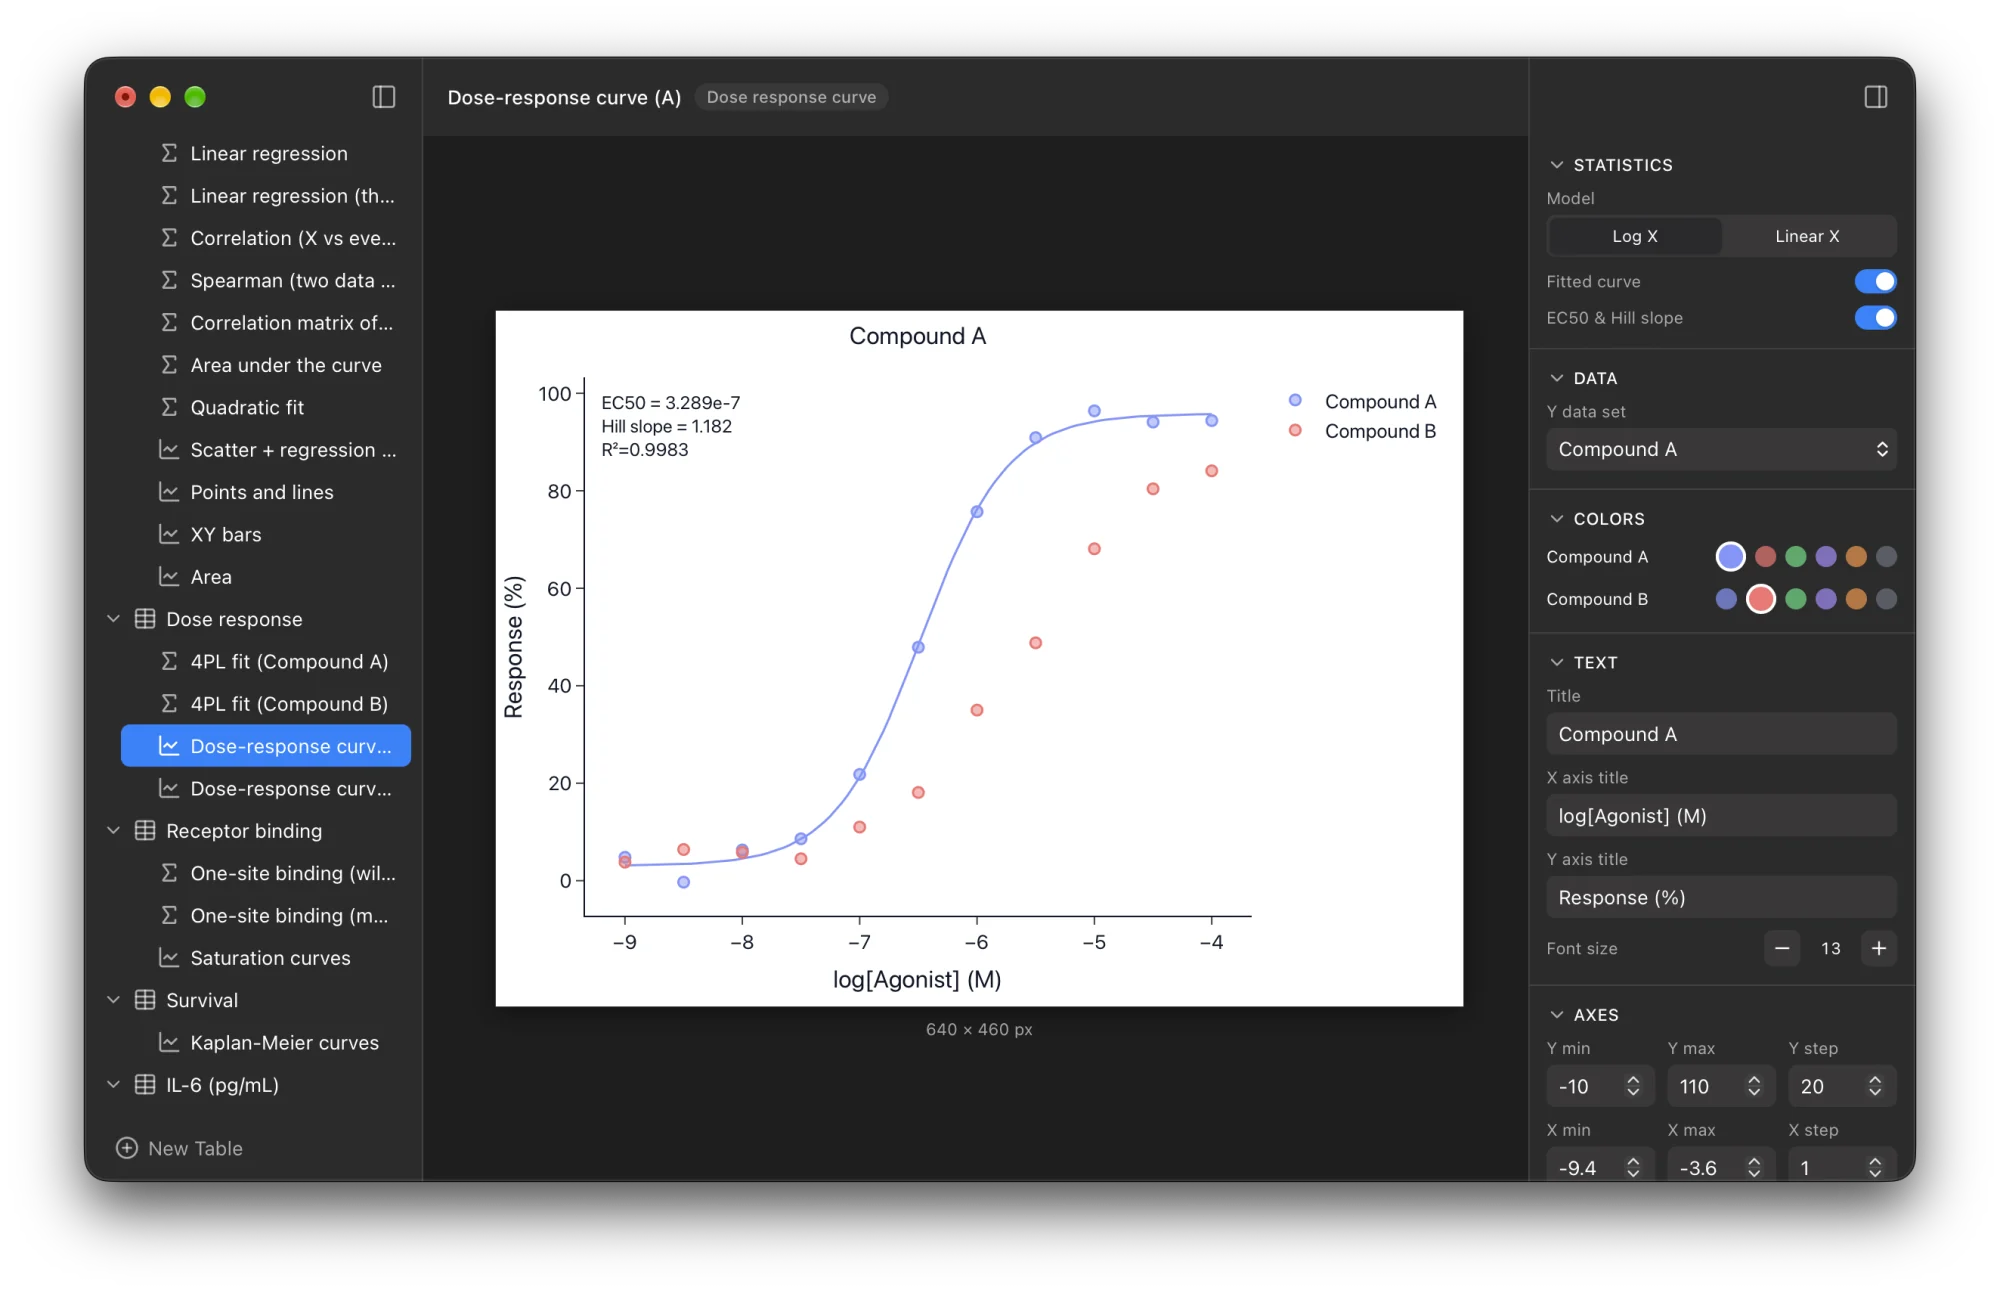Toggle the right inspector panel icon
The image size is (2000, 1293).
(x=1876, y=97)
